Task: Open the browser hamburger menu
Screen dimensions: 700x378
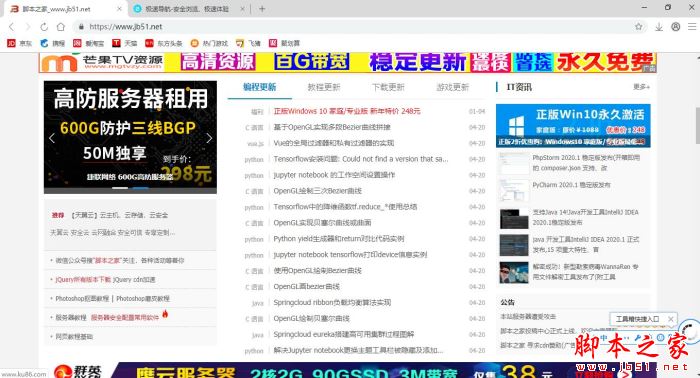Action: point(692,27)
